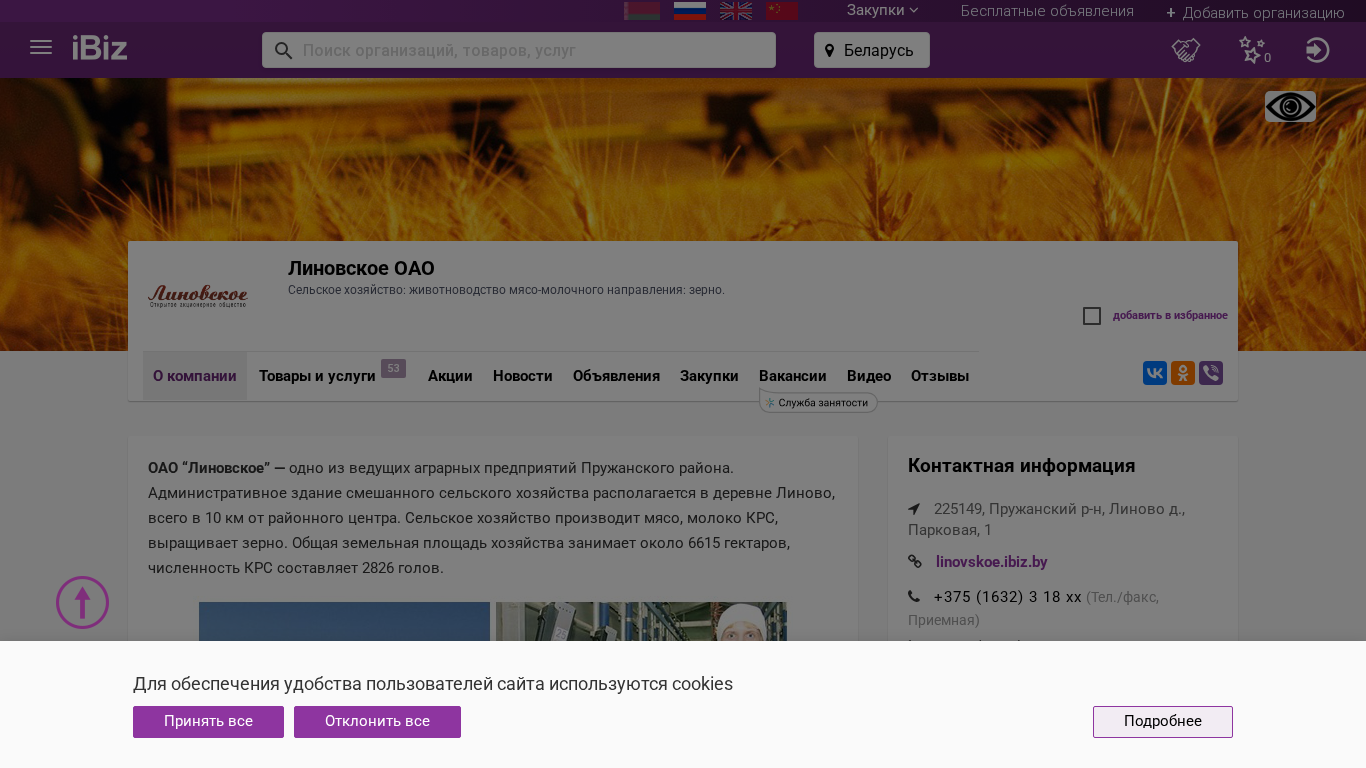
Task: Switch to the Вакансии tab
Action: tap(792, 376)
